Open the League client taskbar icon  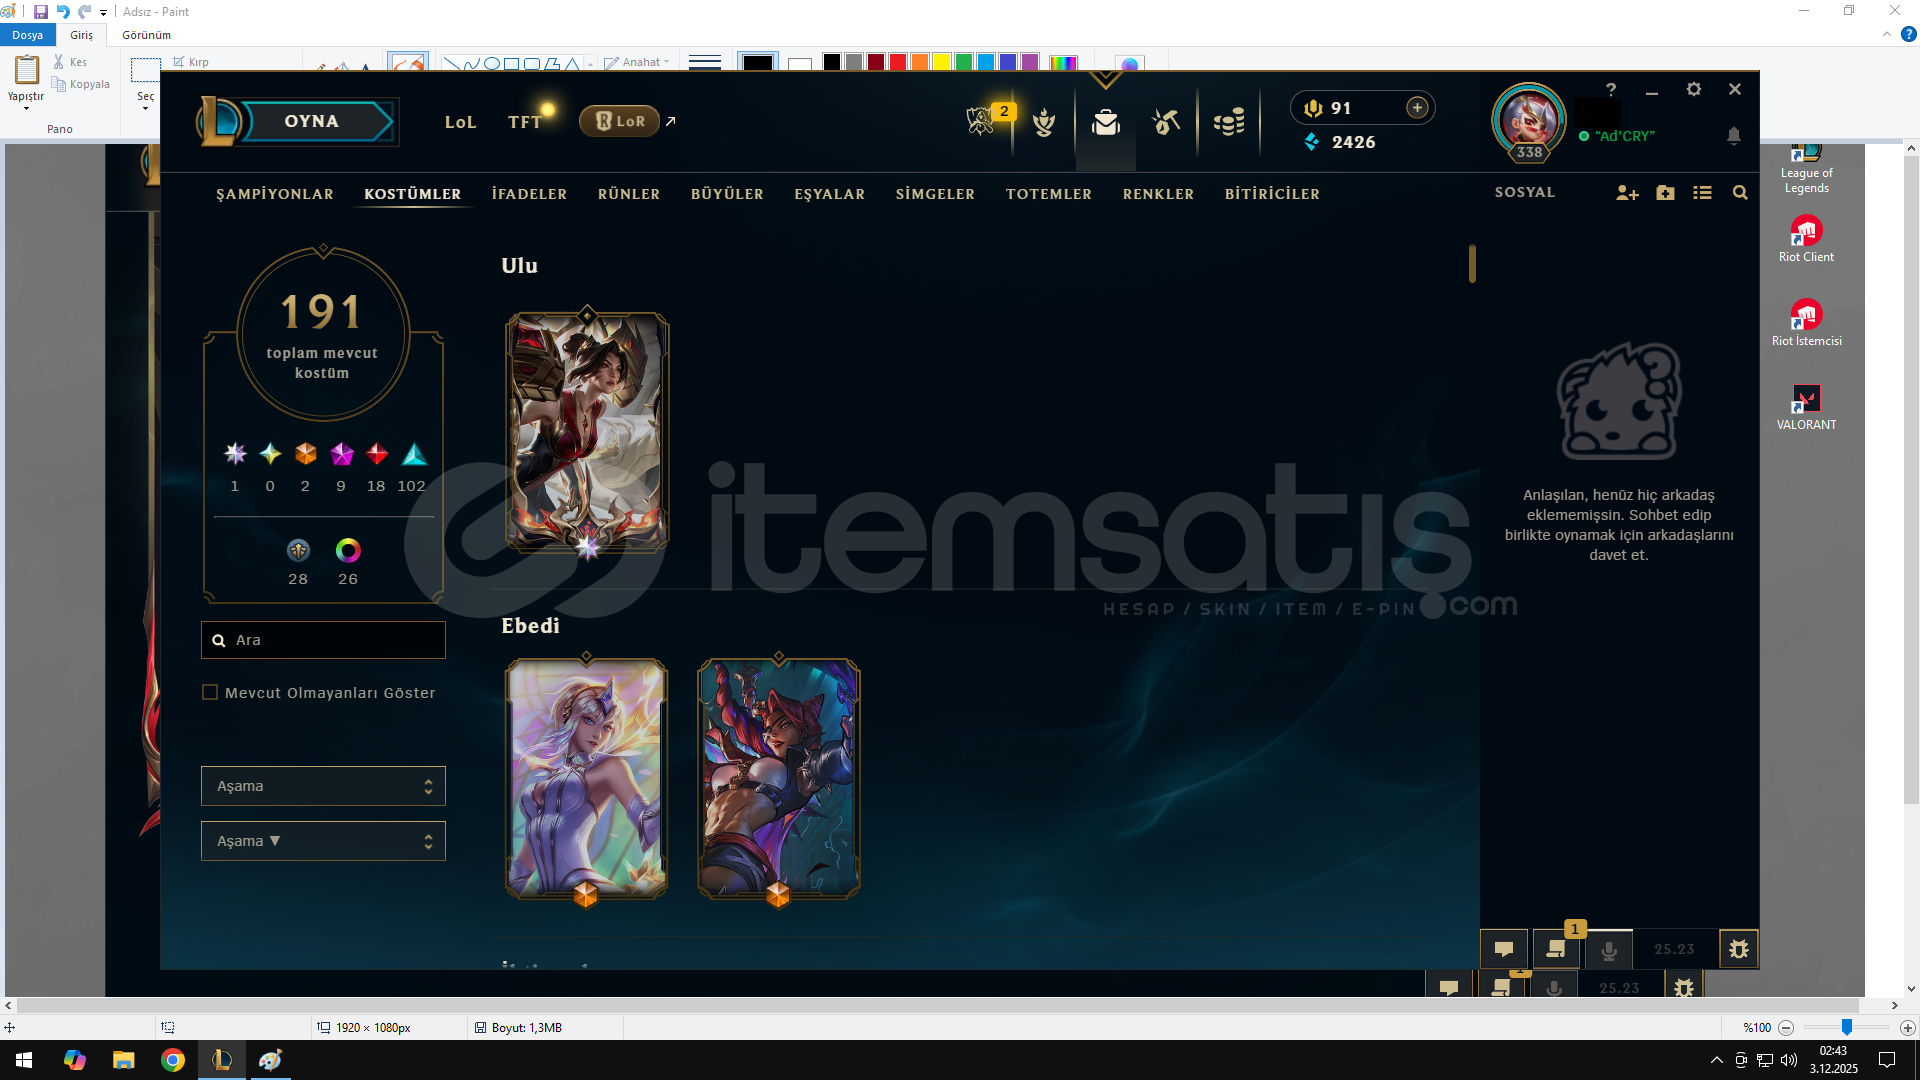(x=222, y=1060)
